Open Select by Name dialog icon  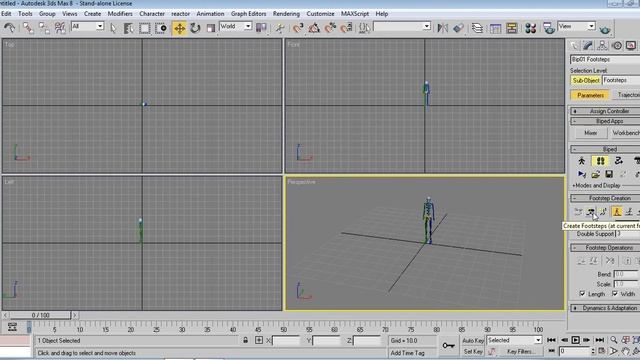click(x=128, y=28)
